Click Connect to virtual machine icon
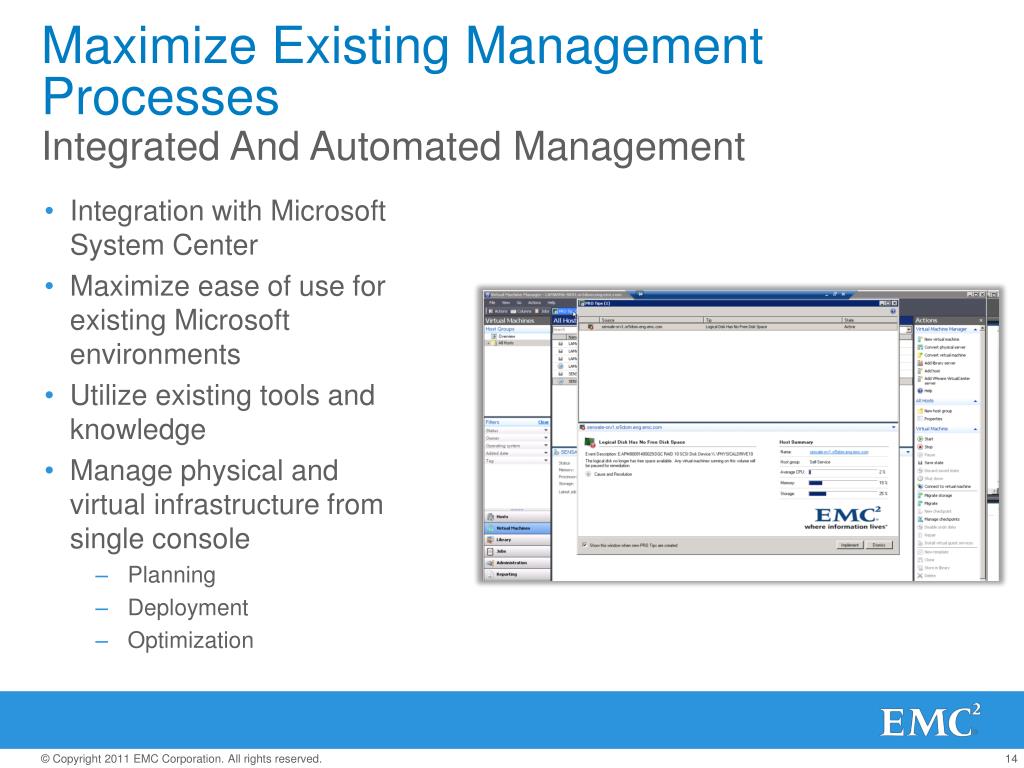This screenshot has width=1024, height=768. coord(920,487)
